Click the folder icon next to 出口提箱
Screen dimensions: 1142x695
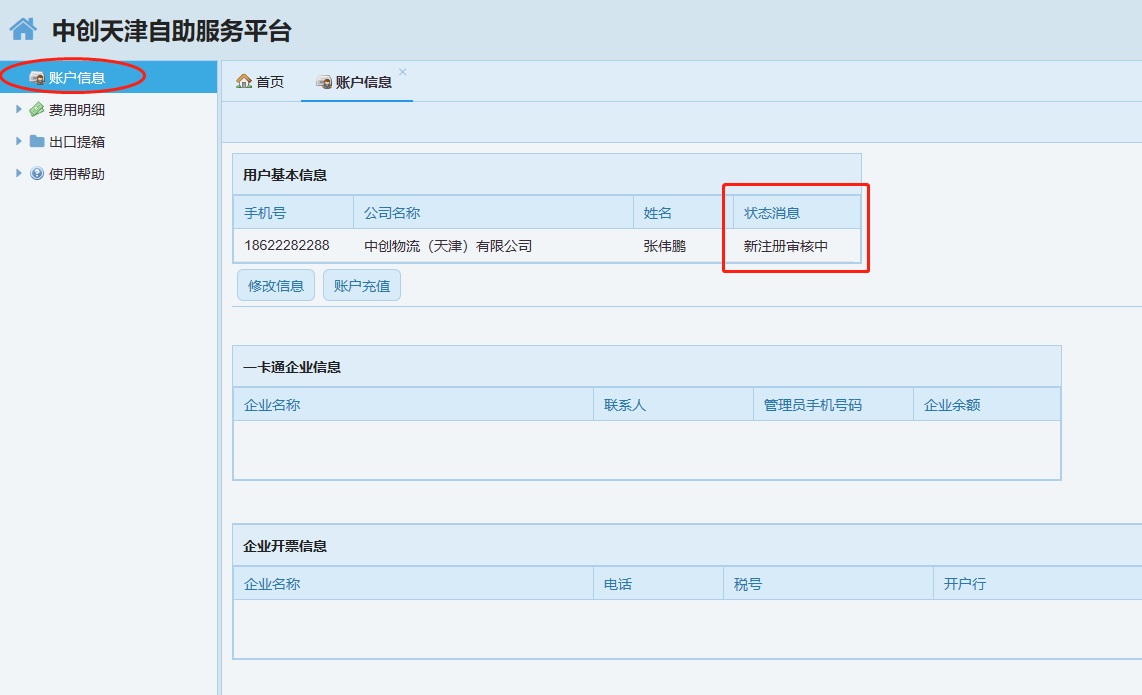tap(37, 142)
